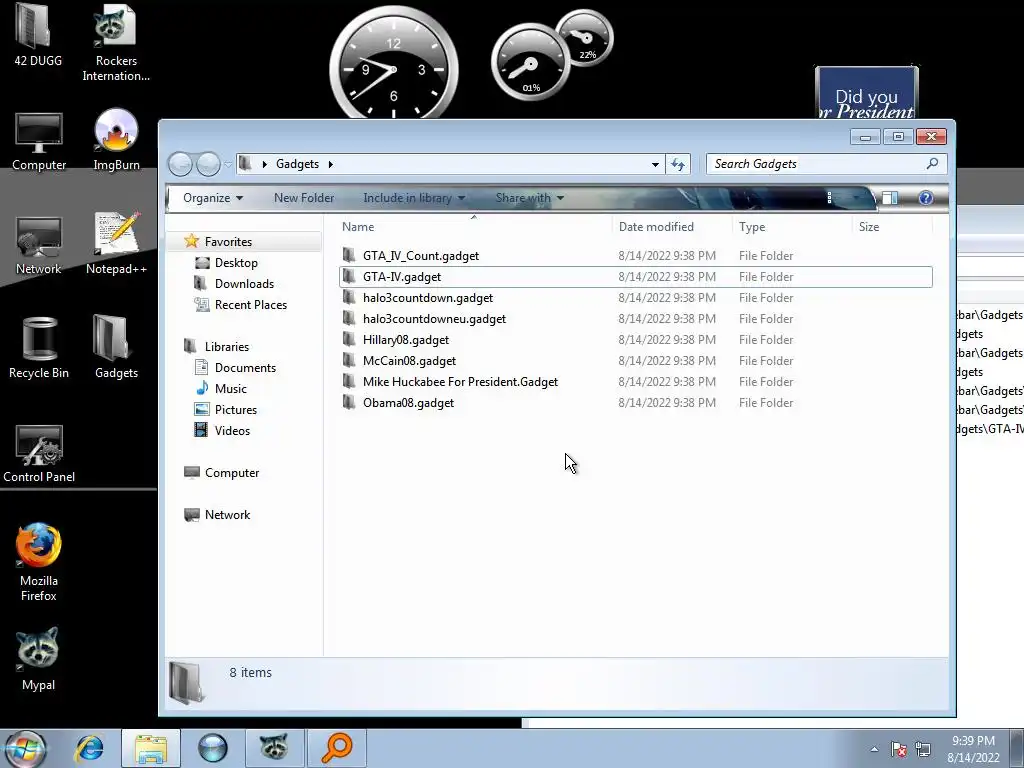
Task: Open the Control Panel desktop icon
Action: coord(39,454)
